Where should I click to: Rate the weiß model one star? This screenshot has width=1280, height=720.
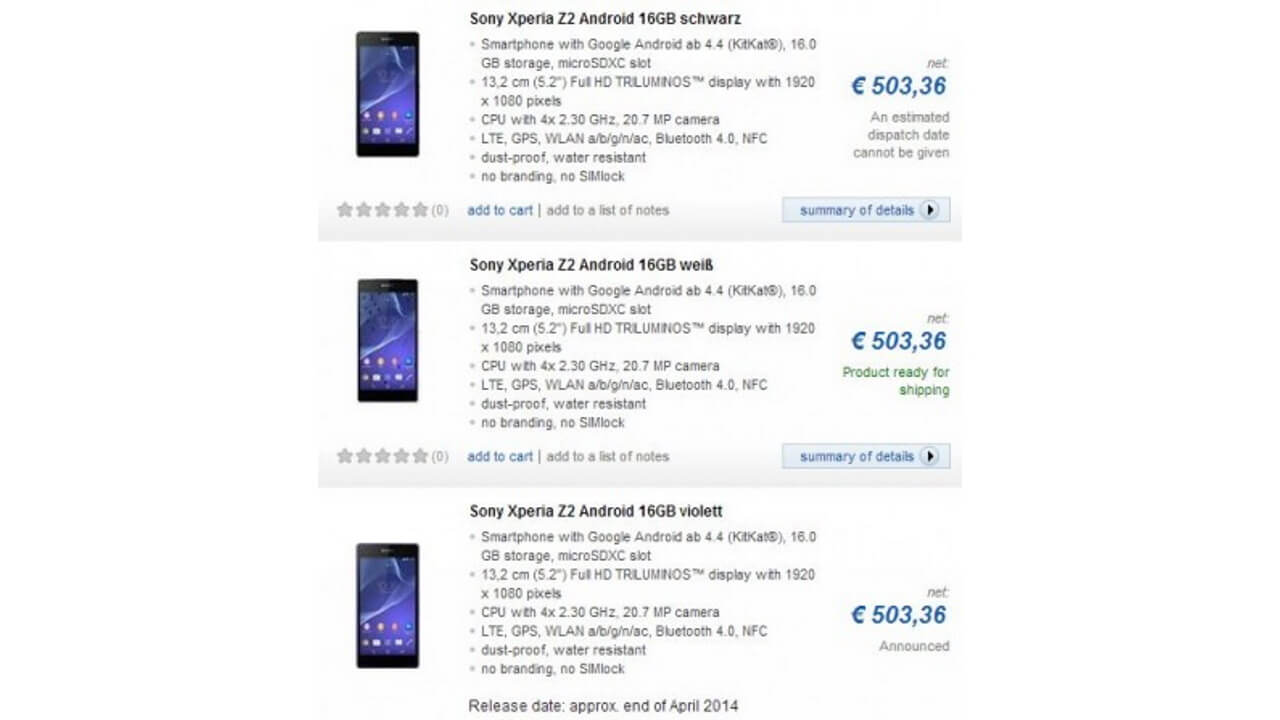pos(344,455)
